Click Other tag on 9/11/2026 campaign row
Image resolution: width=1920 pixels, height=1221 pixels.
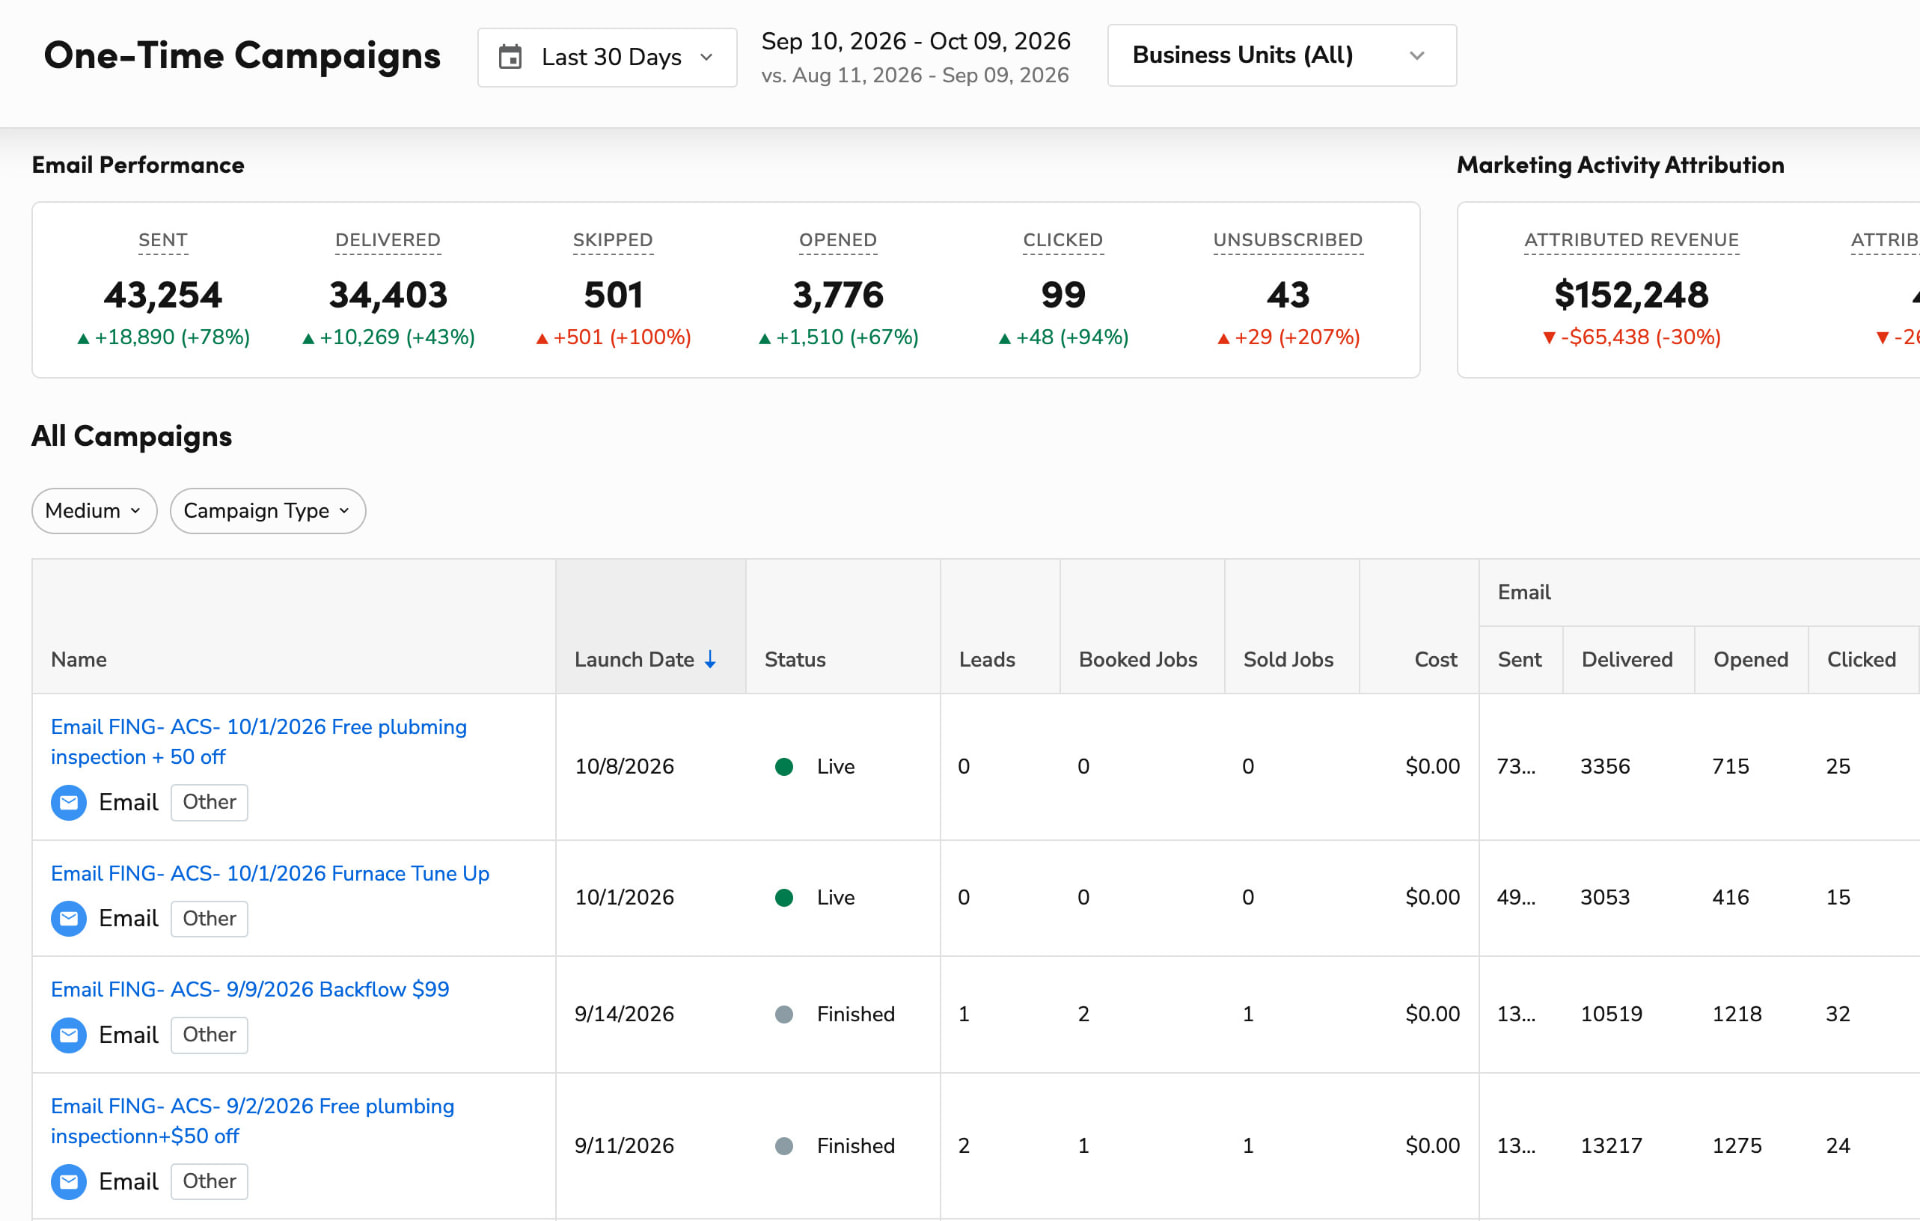(209, 1181)
